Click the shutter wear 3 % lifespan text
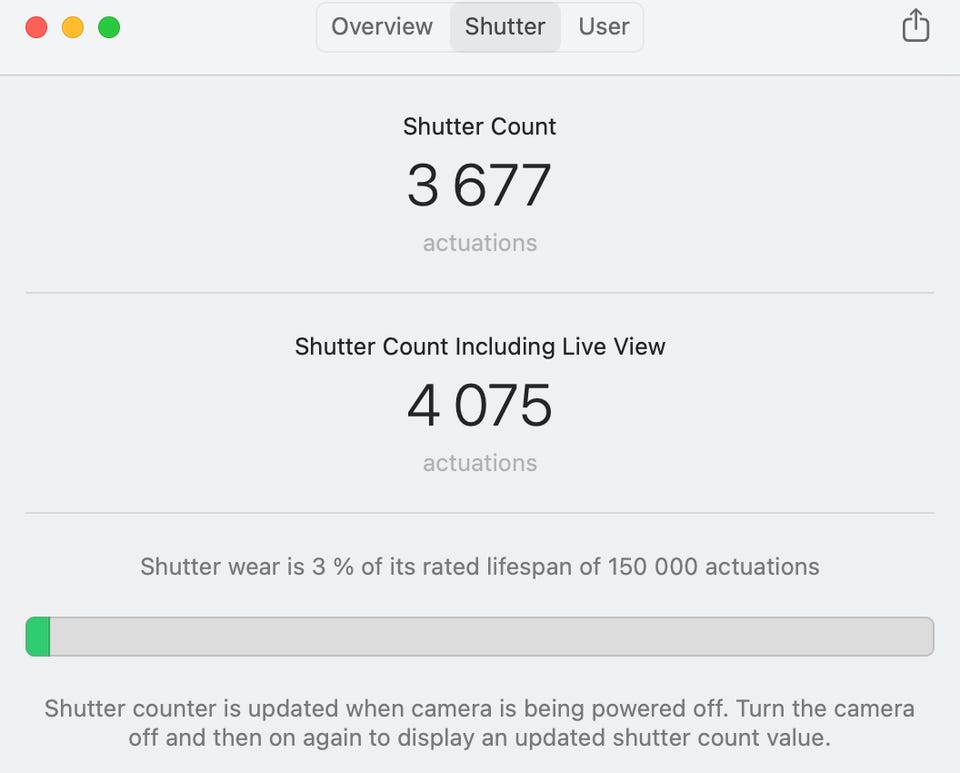Image resolution: width=960 pixels, height=773 pixels. (480, 567)
